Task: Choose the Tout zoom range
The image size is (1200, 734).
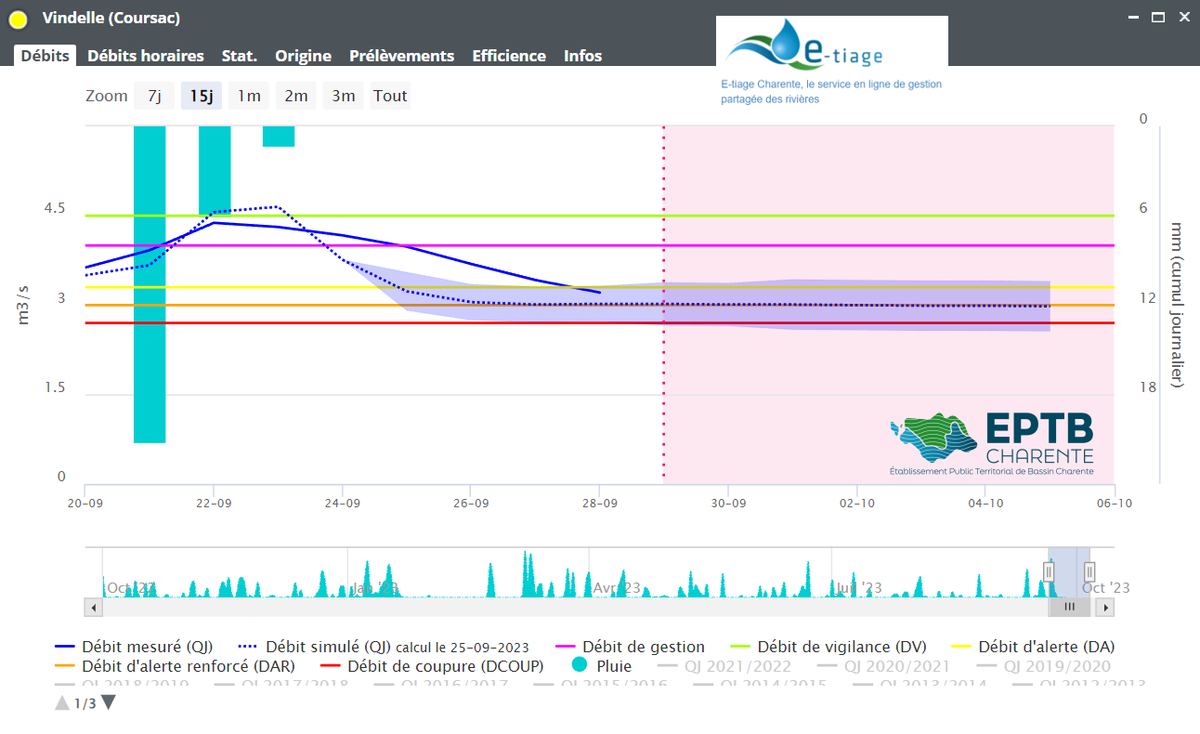Action: [x=390, y=96]
